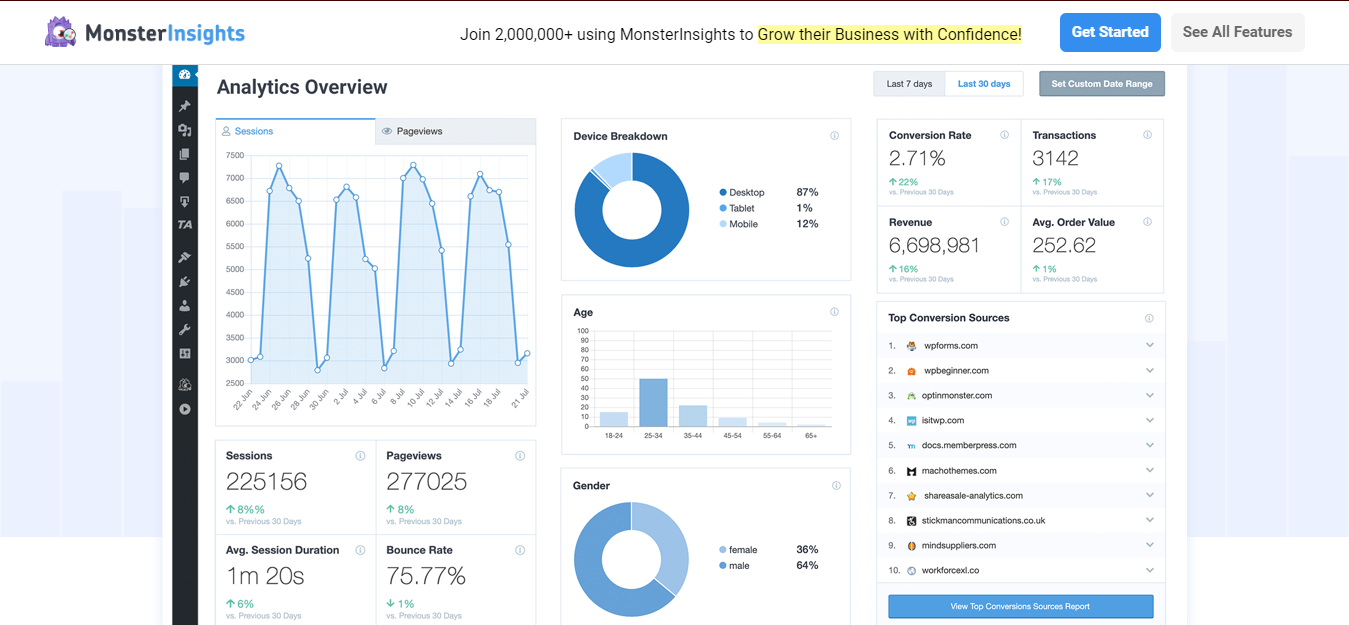Expand the mindsuppliers.com row chevron

[x=1150, y=545]
